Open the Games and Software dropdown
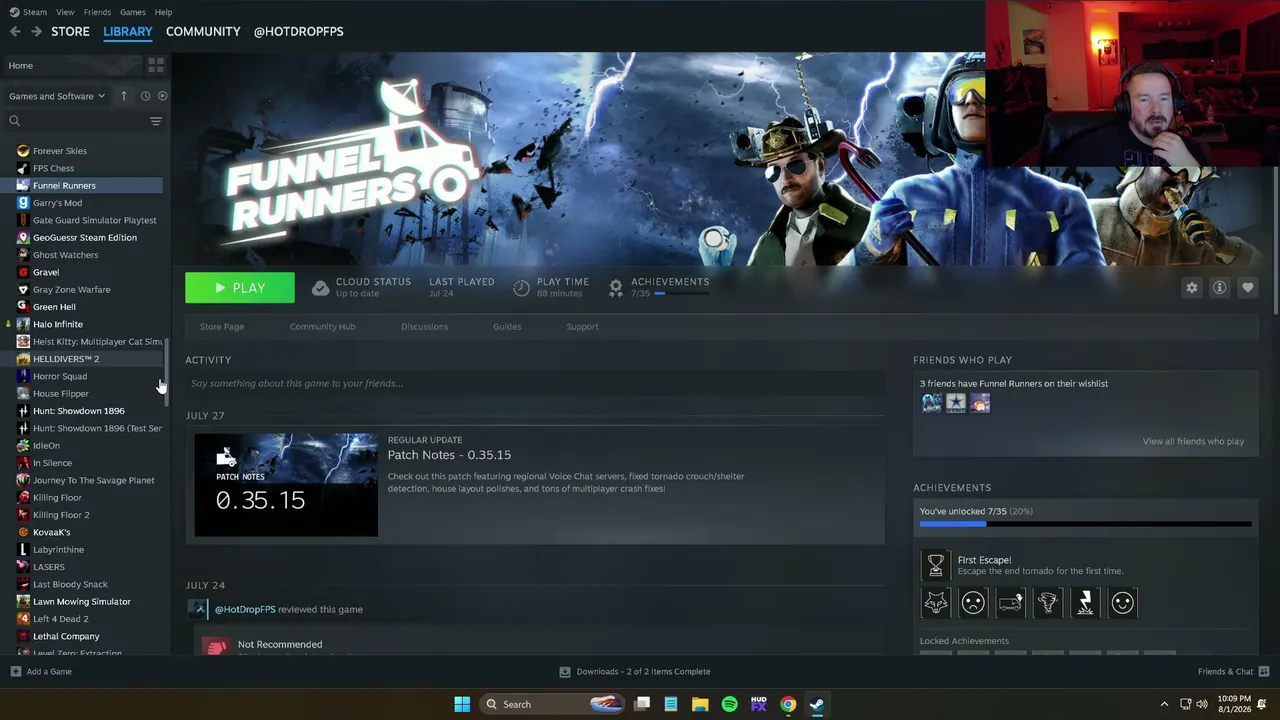1280x720 pixels. [56, 96]
